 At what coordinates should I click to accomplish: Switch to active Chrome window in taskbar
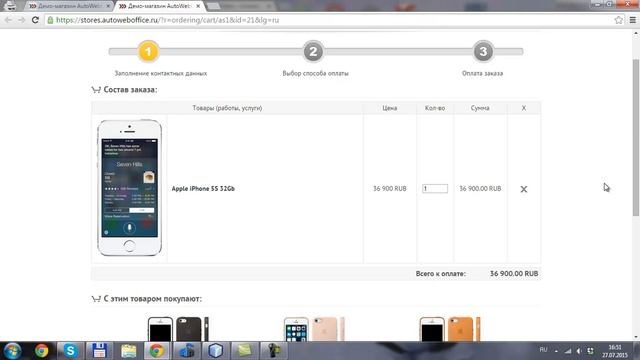click(157, 351)
